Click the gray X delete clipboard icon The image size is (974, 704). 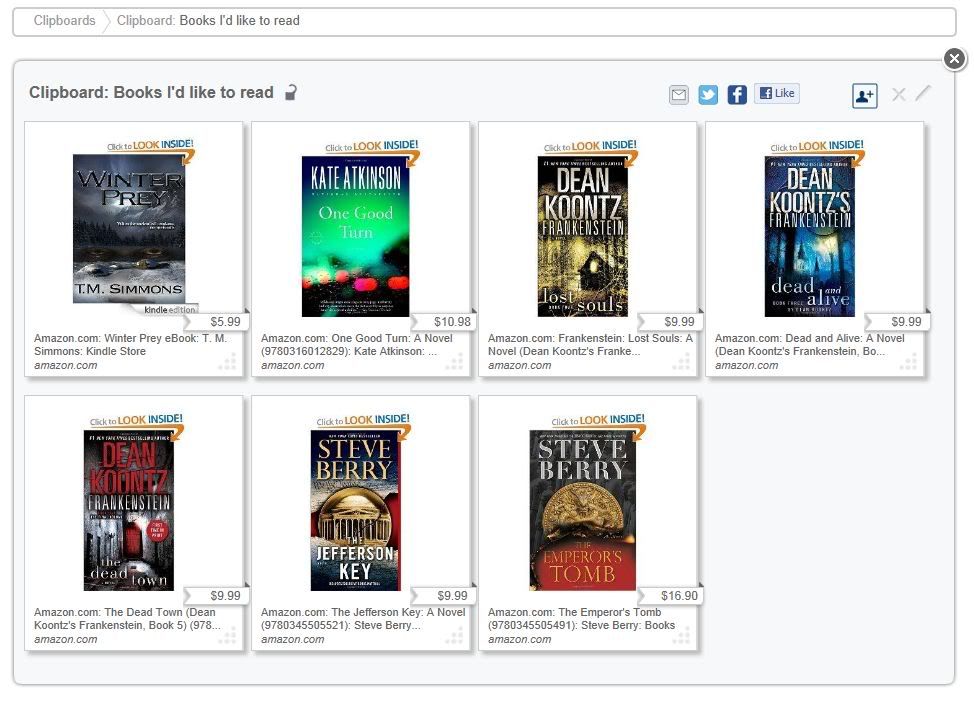(898, 94)
